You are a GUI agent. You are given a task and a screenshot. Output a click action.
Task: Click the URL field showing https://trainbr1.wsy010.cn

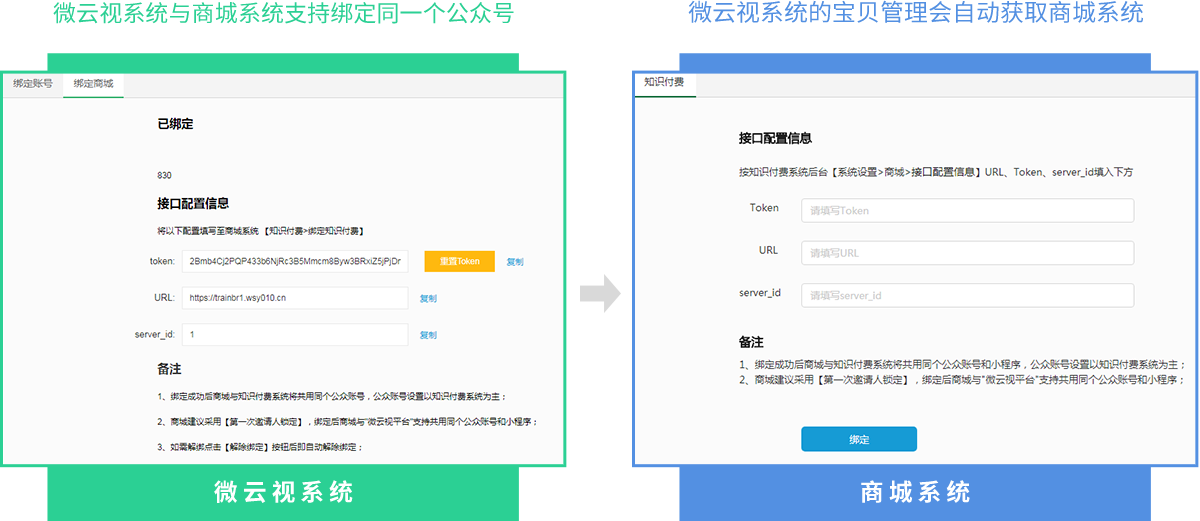[294, 298]
